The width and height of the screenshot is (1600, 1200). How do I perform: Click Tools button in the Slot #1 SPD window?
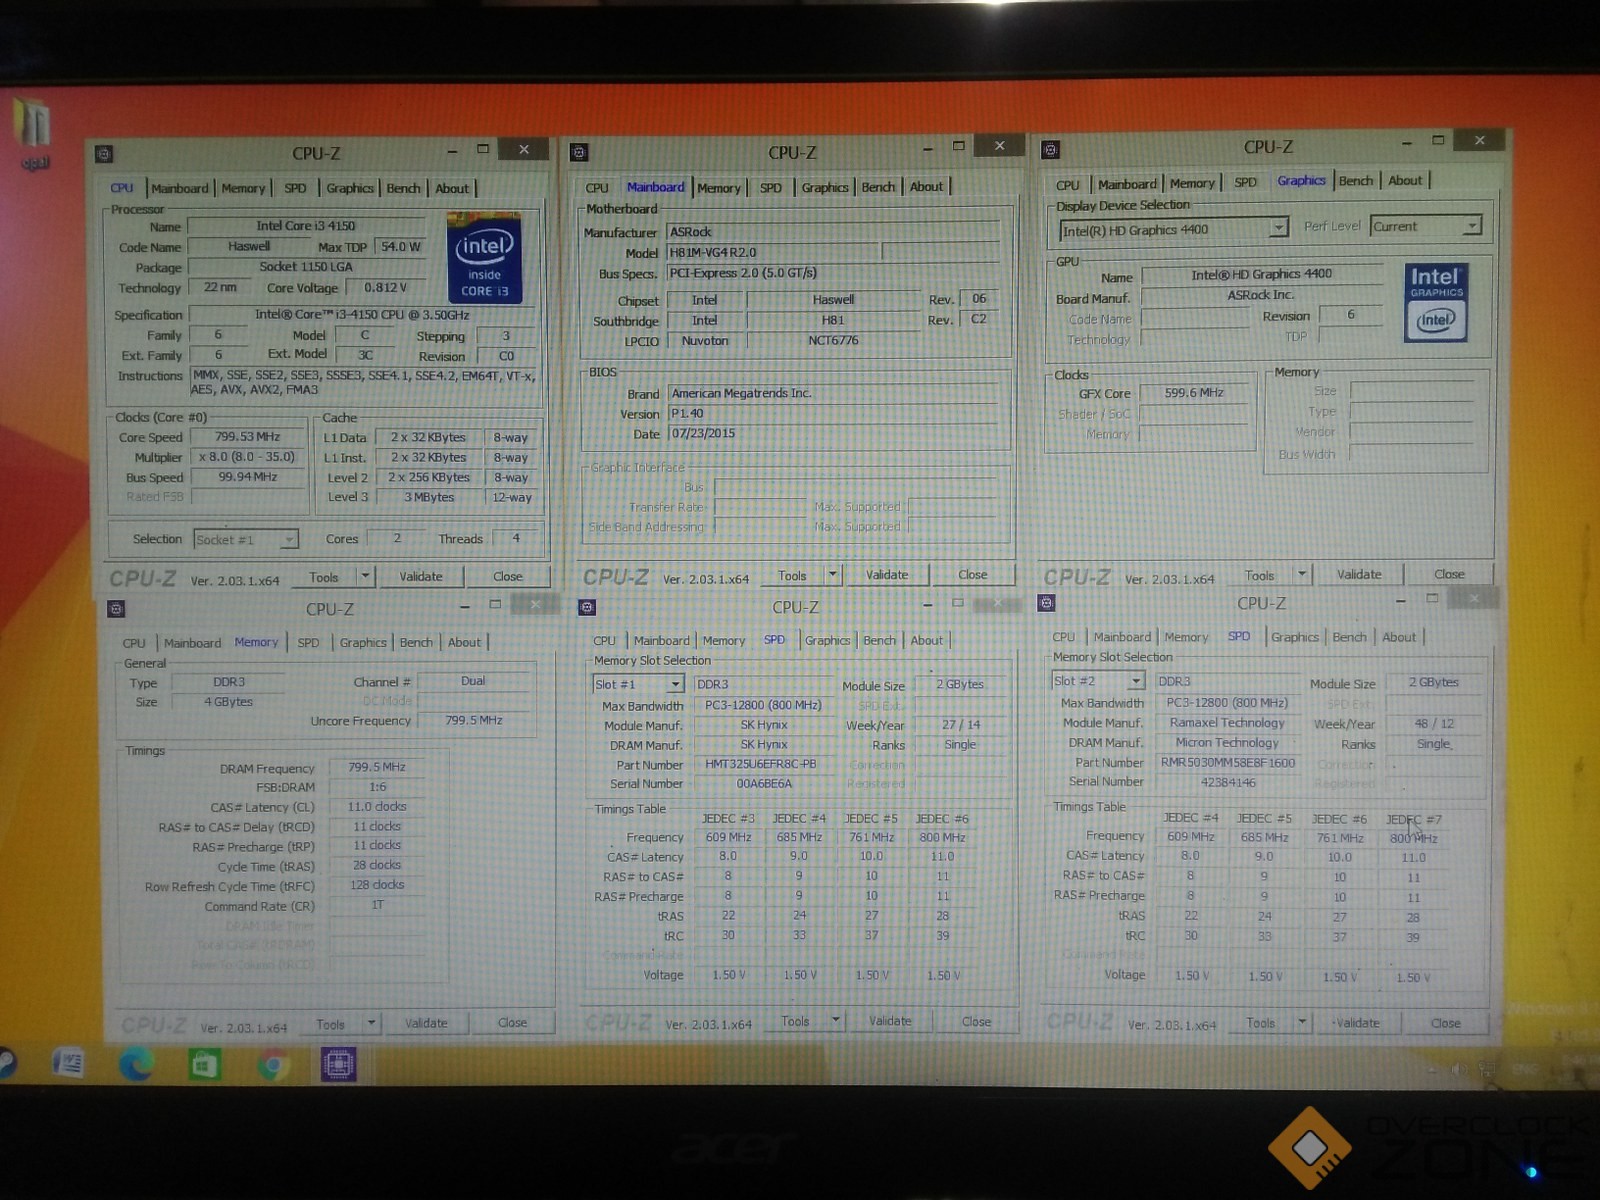click(x=795, y=1021)
